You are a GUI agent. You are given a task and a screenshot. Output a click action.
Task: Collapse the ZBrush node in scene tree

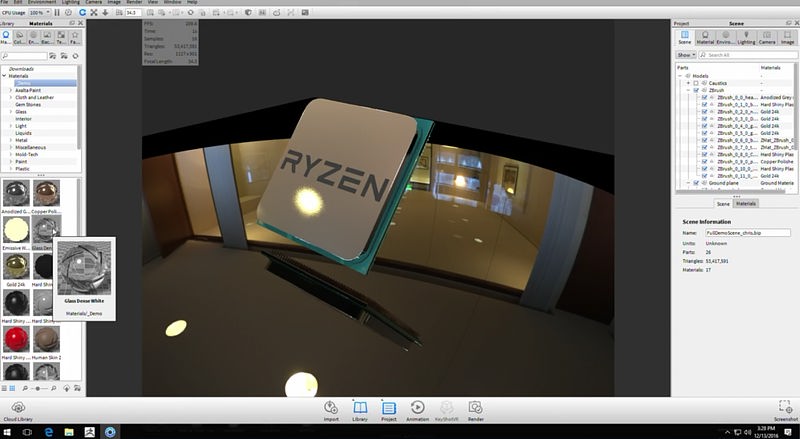click(x=688, y=90)
